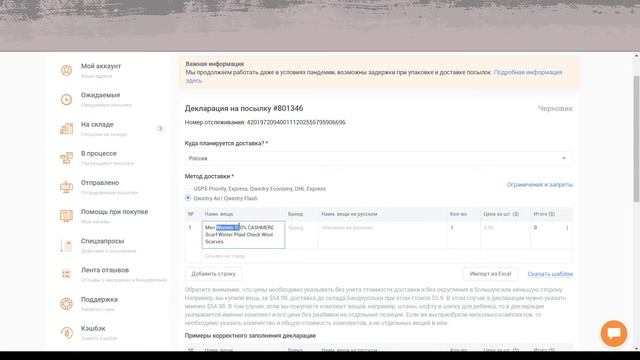Click the Expected parcels clock icon
The width and height of the screenshot is (640, 360).
[66, 100]
